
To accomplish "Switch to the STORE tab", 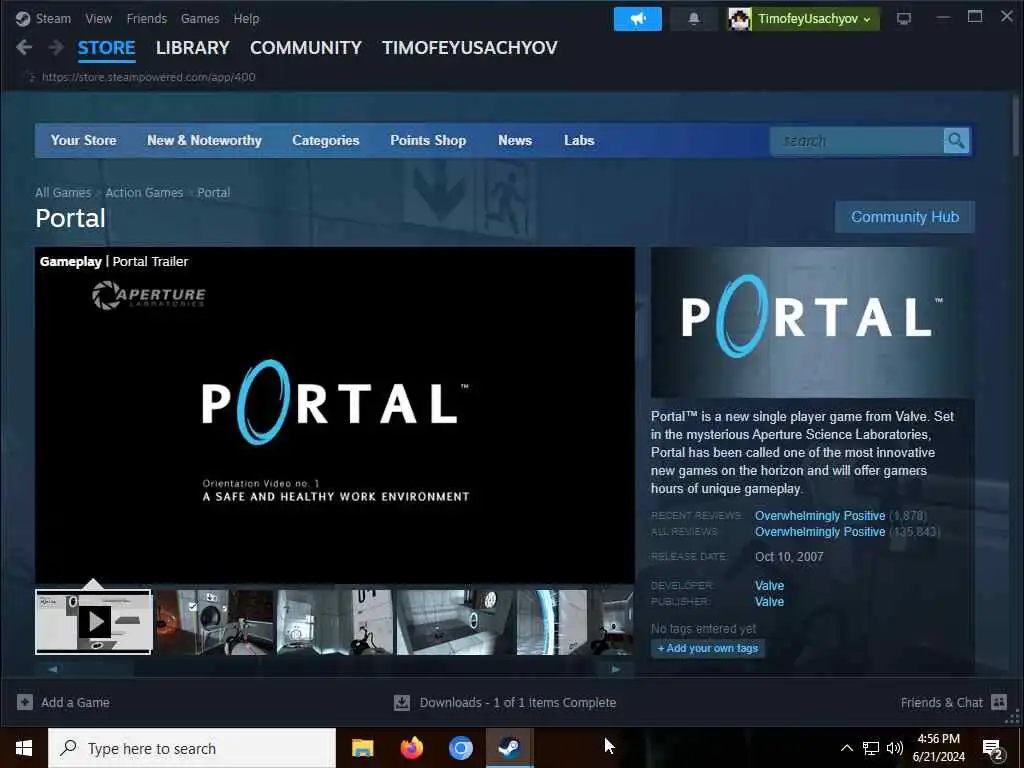I will point(106,48).
